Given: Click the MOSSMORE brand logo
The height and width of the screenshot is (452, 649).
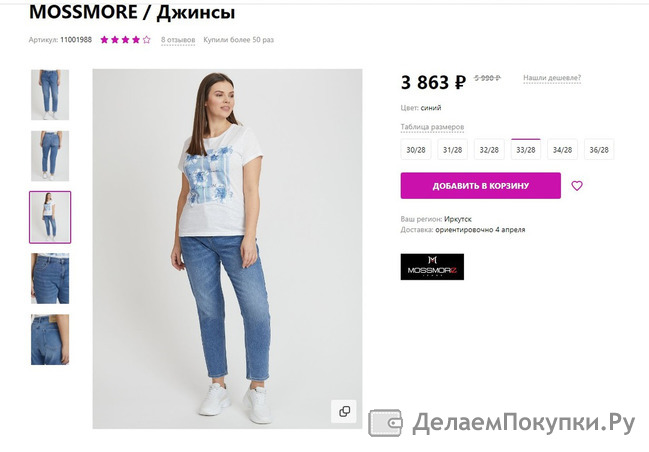Looking at the screenshot, I should (432, 267).
